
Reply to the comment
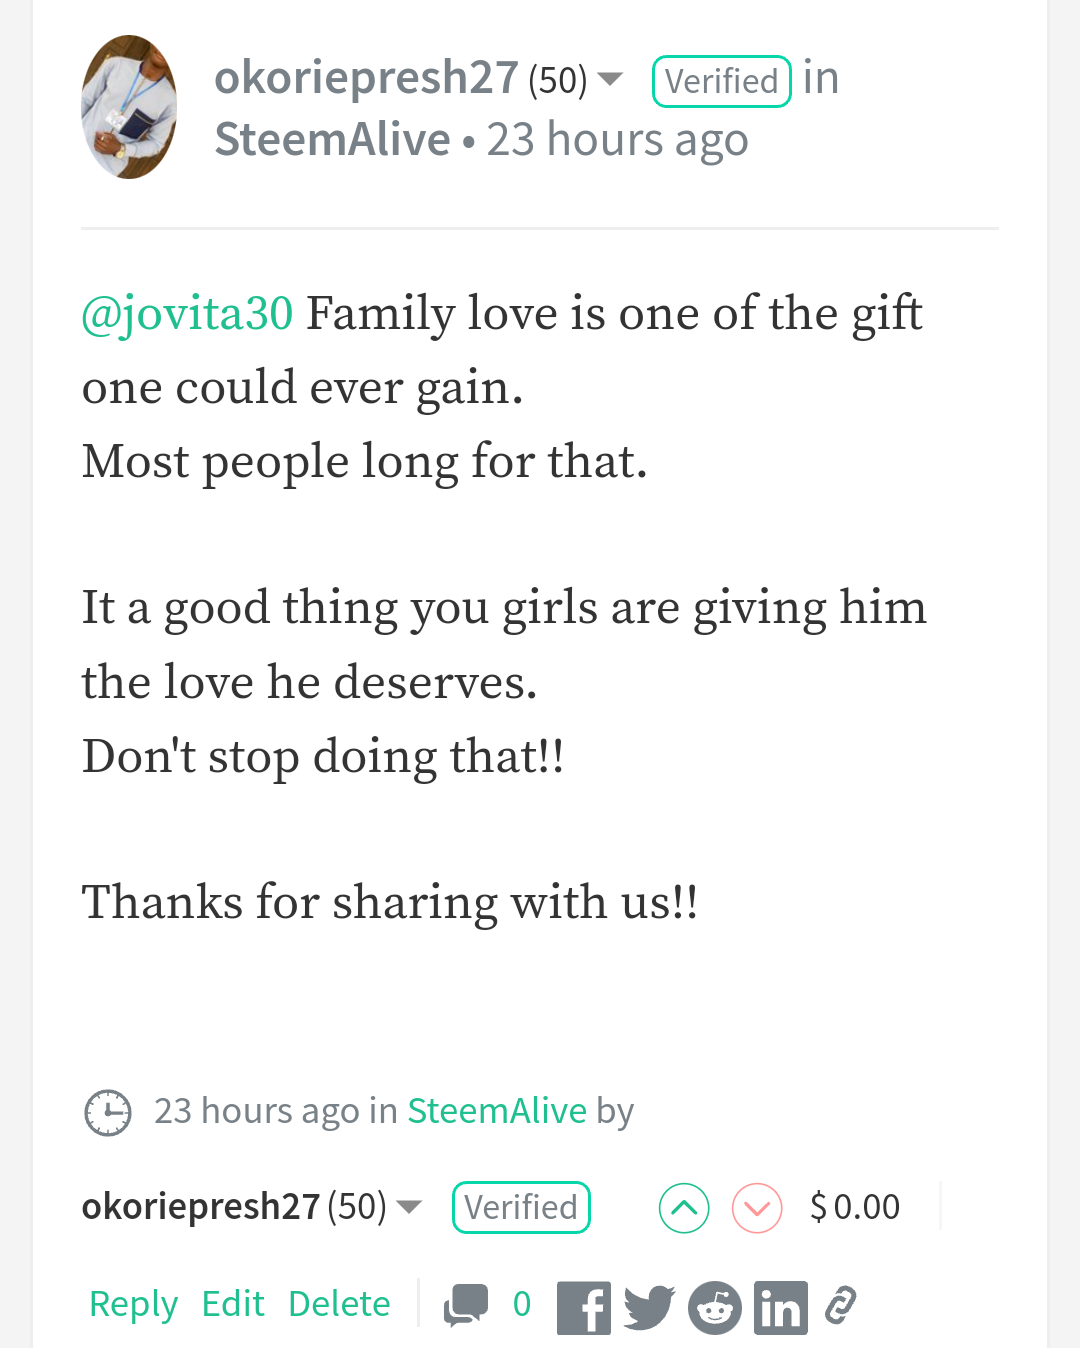pyautogui.click(x=133, y=1304)
